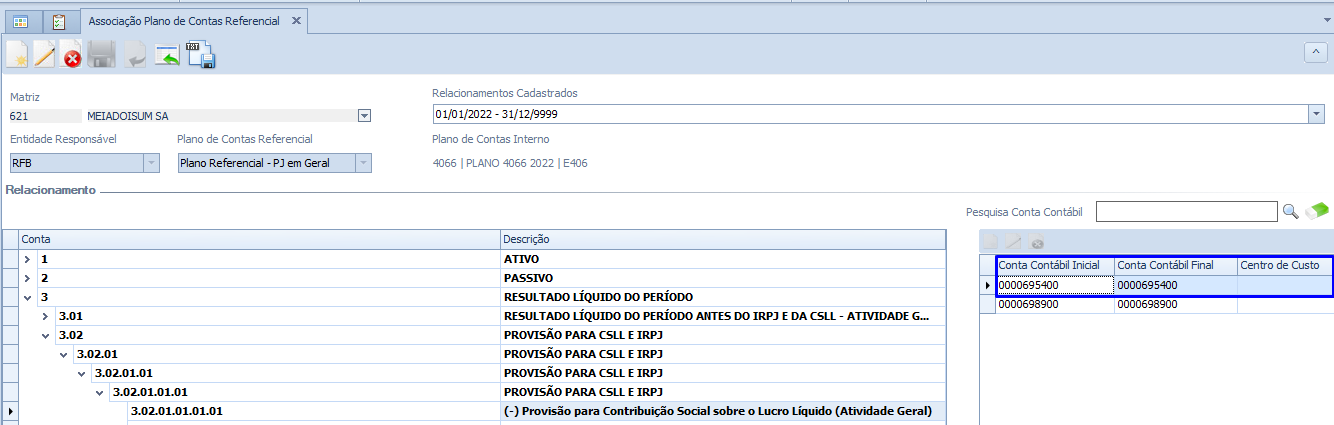
Task: Collapse tree node 3.02
Action: coord(46,335)
